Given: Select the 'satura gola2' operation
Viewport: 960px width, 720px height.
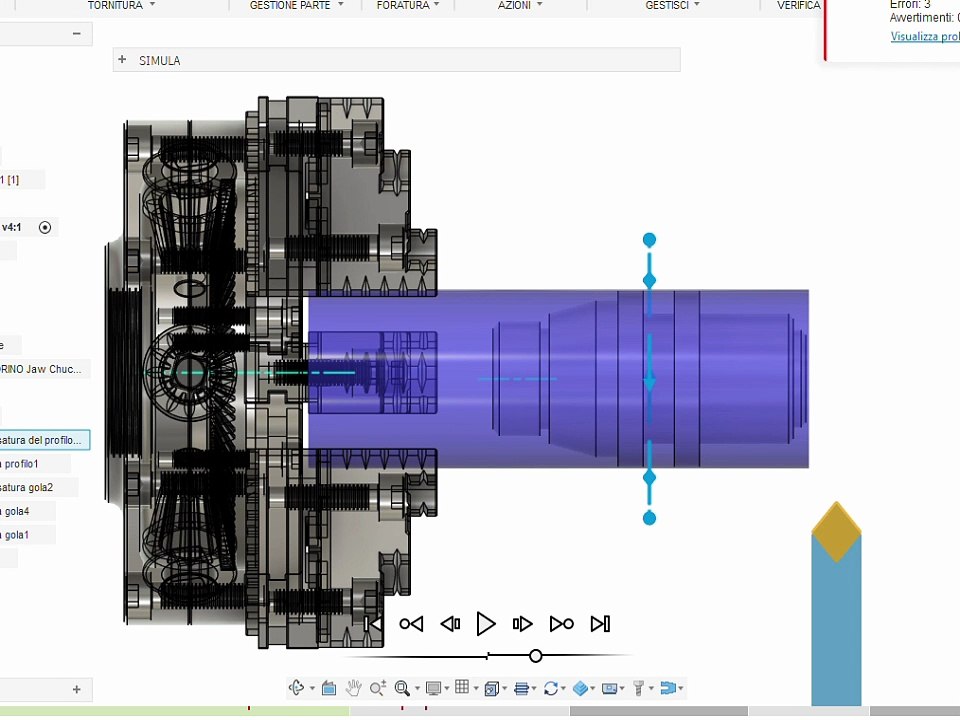Looking at the screenshot, I should pyautogui.click(x=39, y=487).
